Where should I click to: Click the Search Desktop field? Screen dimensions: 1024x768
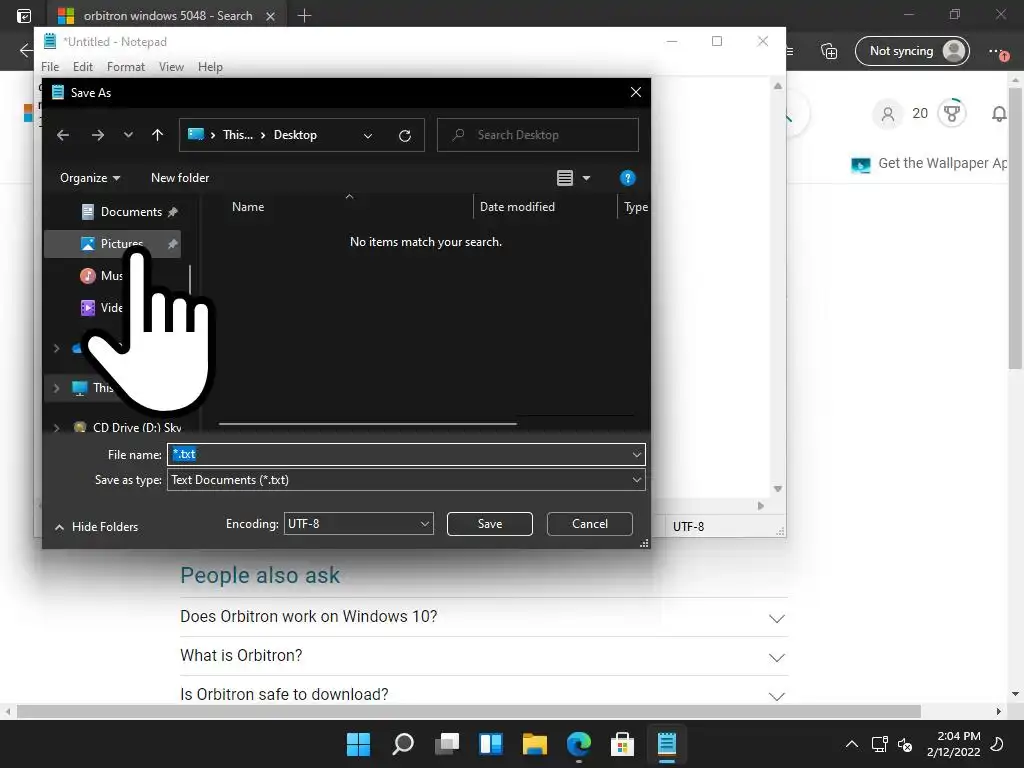tap(537, 135)
